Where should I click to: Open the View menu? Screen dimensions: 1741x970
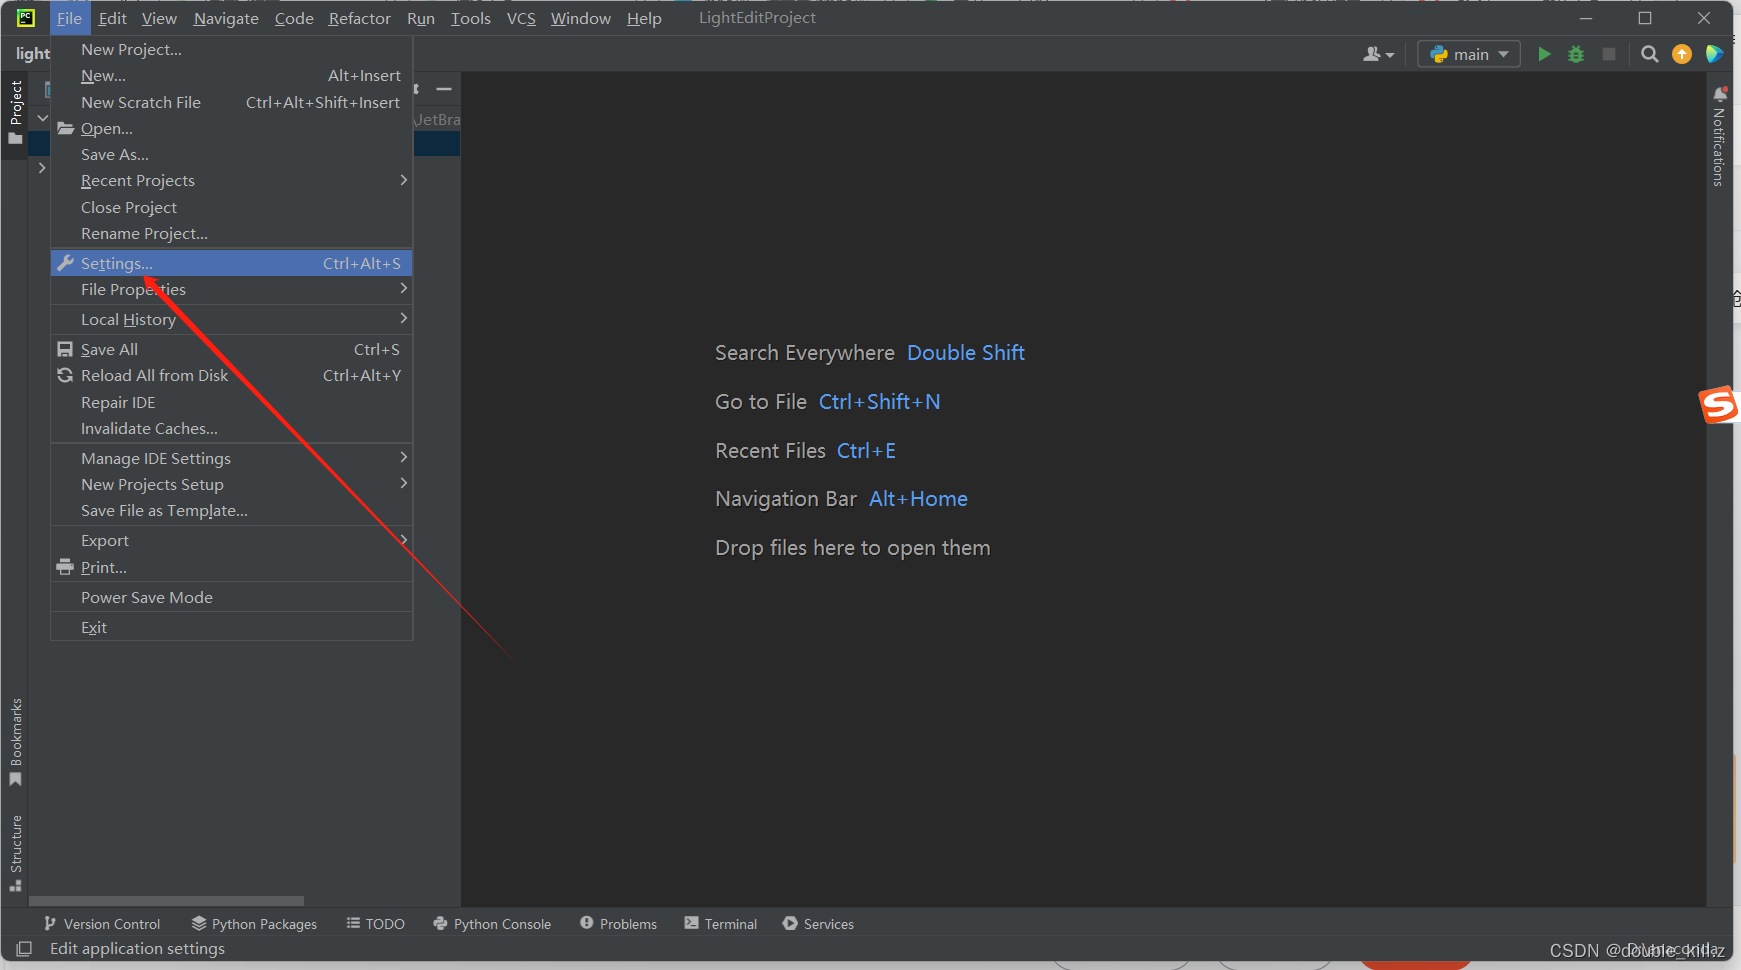coord(159,18)
